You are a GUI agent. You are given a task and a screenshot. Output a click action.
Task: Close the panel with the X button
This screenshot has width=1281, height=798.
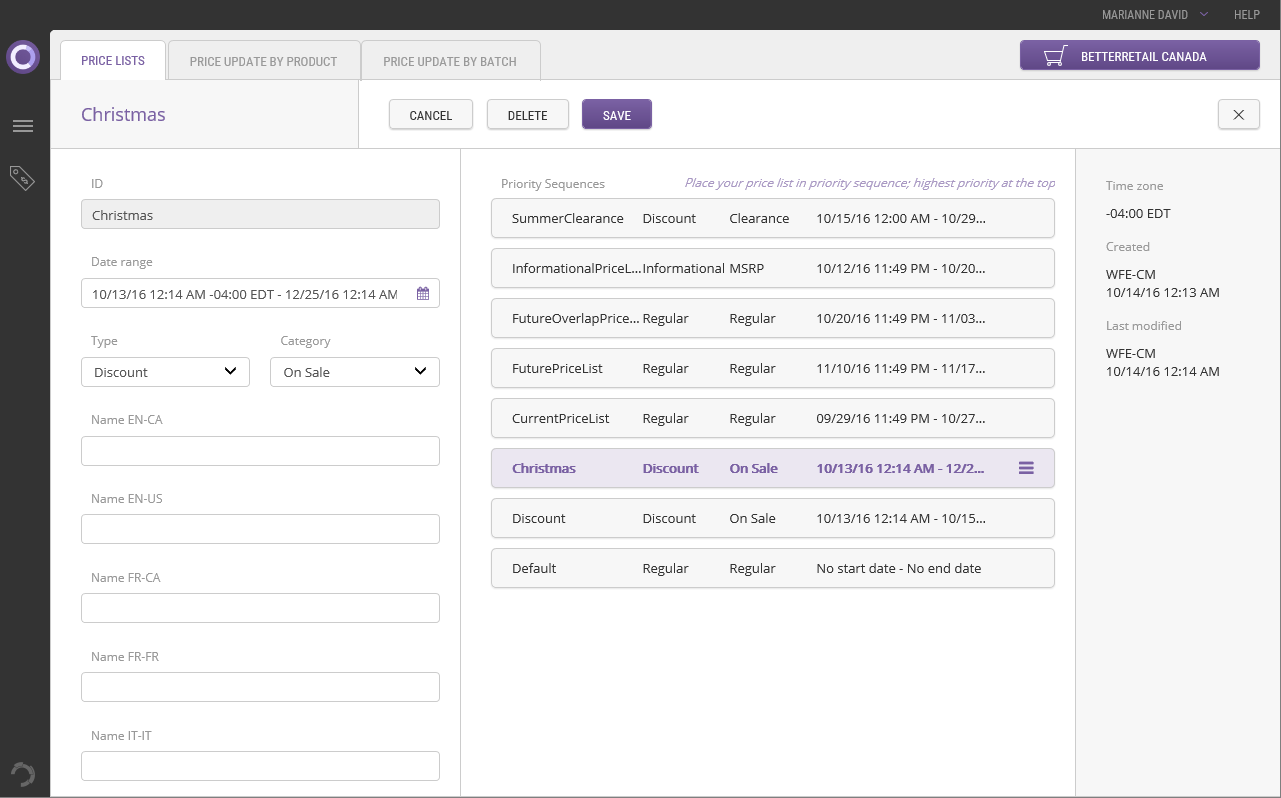point(1238,115)
